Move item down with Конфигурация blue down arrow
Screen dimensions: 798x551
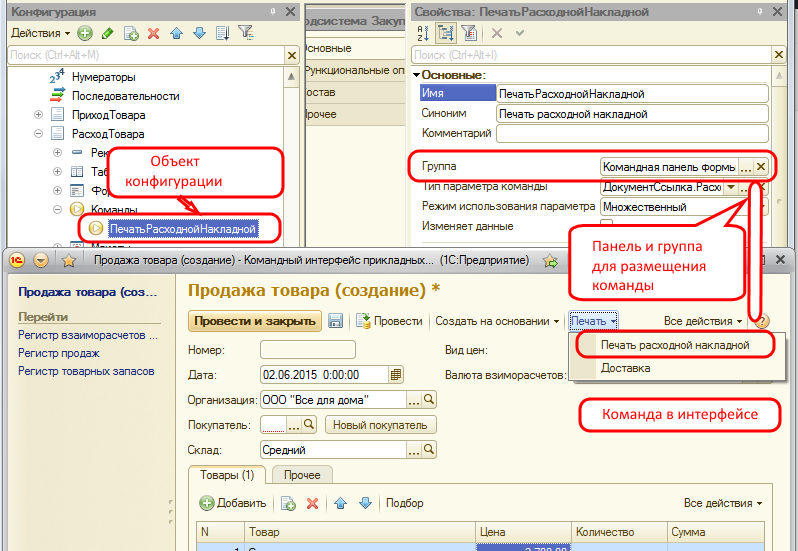tap(199, 34)
